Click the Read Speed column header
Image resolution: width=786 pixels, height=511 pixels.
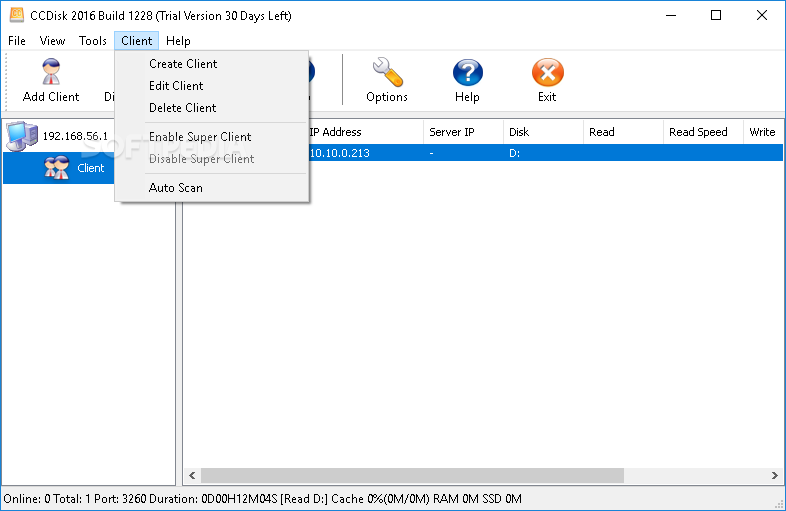tap(704, 132)
